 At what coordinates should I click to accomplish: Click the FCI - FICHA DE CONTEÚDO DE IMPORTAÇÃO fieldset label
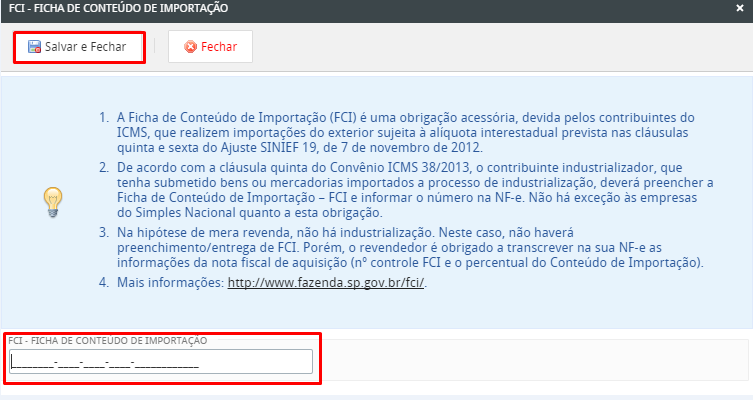(x=108, y=340)
